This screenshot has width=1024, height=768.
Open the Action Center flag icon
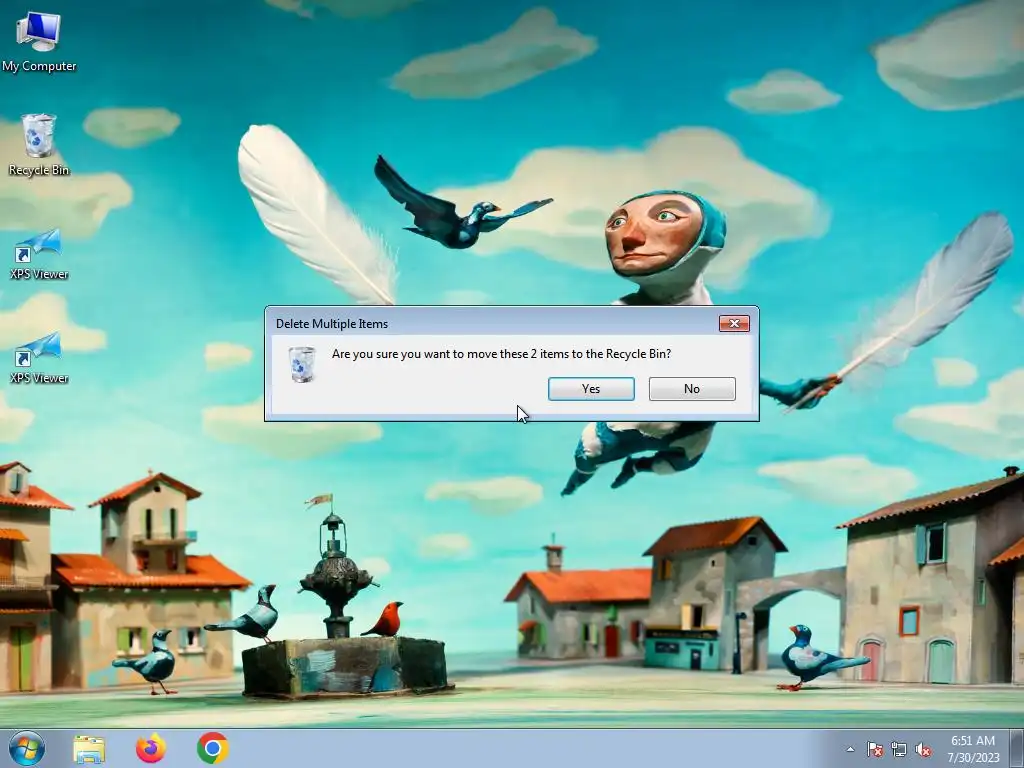(874, 749)
